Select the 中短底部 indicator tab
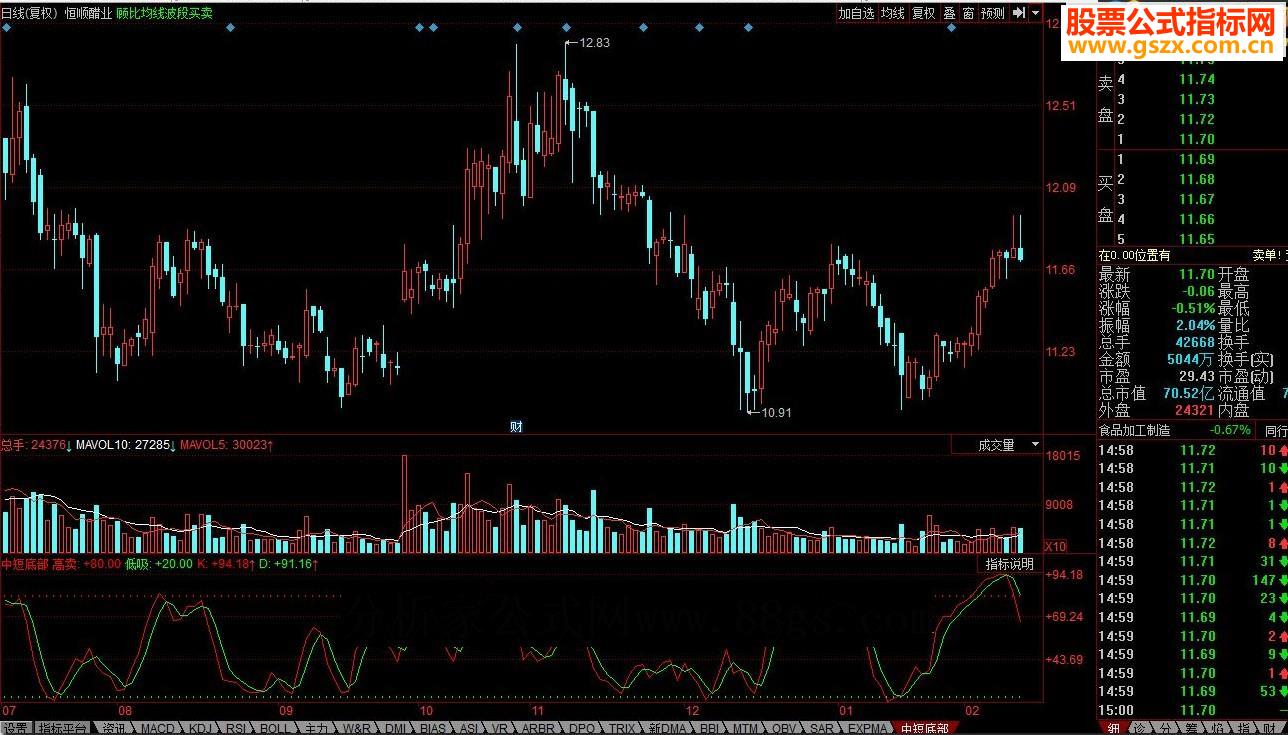Viewport: 1288px width, 735px height. coord(924,728)
